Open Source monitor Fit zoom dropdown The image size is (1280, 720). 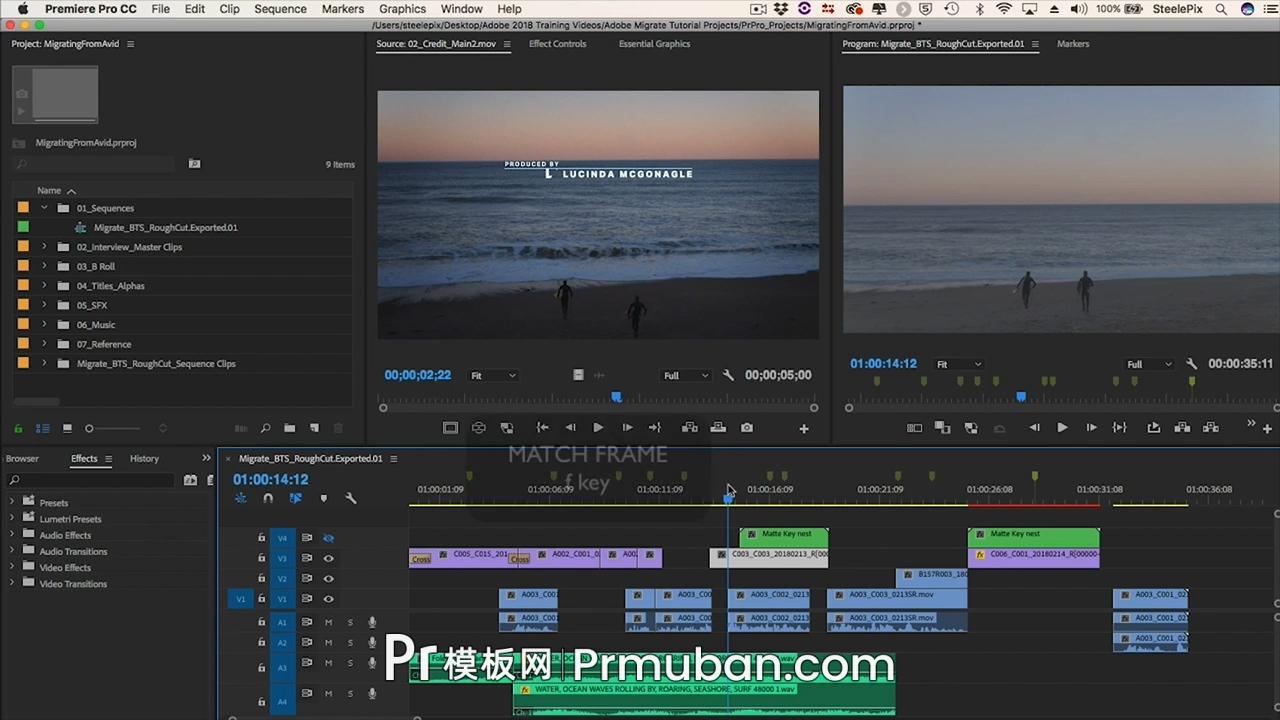coord(493,376)
